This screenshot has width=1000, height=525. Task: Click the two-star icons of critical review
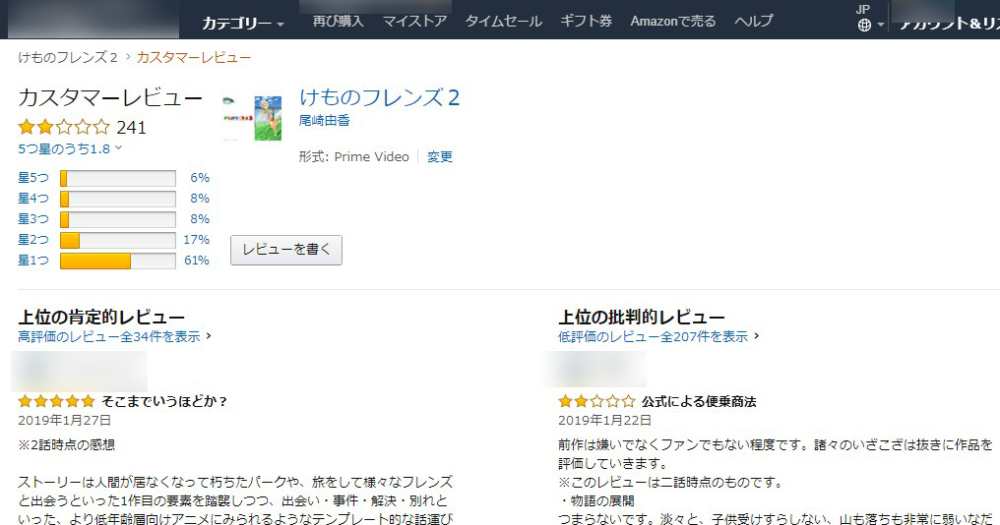(596, 401)
